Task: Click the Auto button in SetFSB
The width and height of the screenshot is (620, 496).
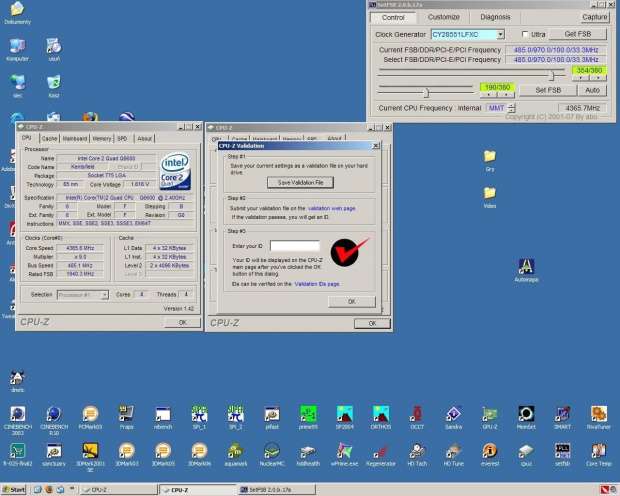Action: point(592,90)
